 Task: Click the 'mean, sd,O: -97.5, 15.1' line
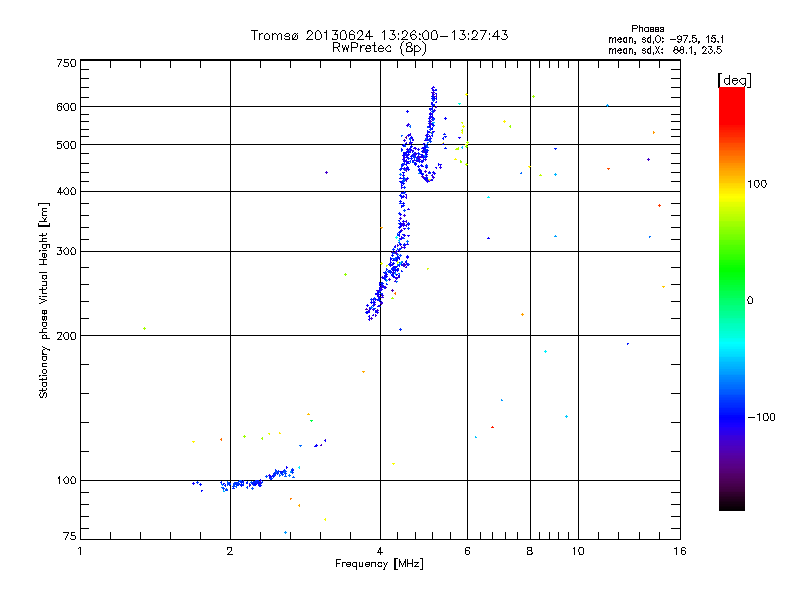click(x=666, y=39)
